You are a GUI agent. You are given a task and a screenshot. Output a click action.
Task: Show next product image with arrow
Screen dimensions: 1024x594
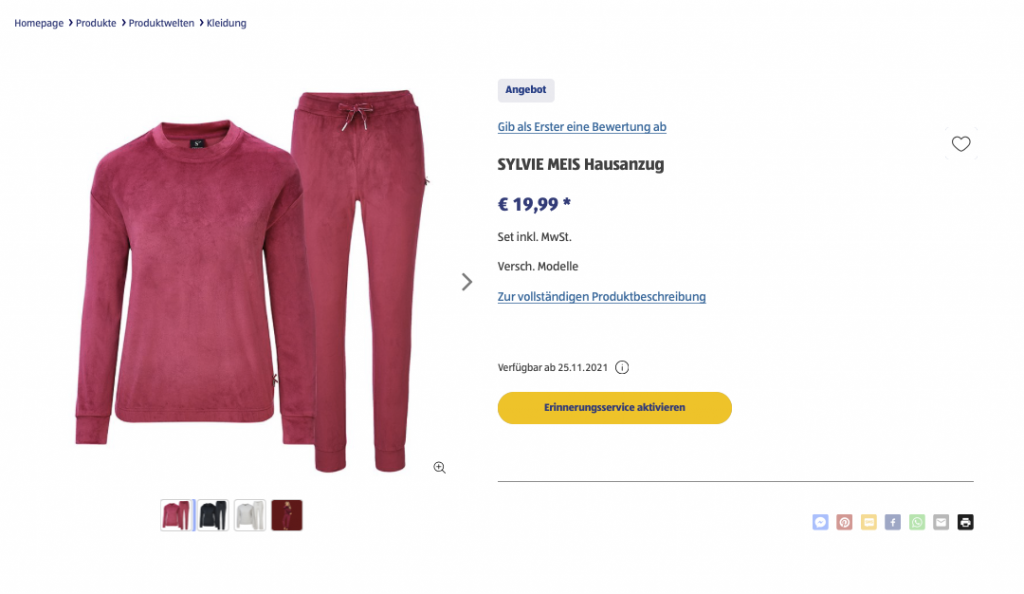[x=466, y=282]
